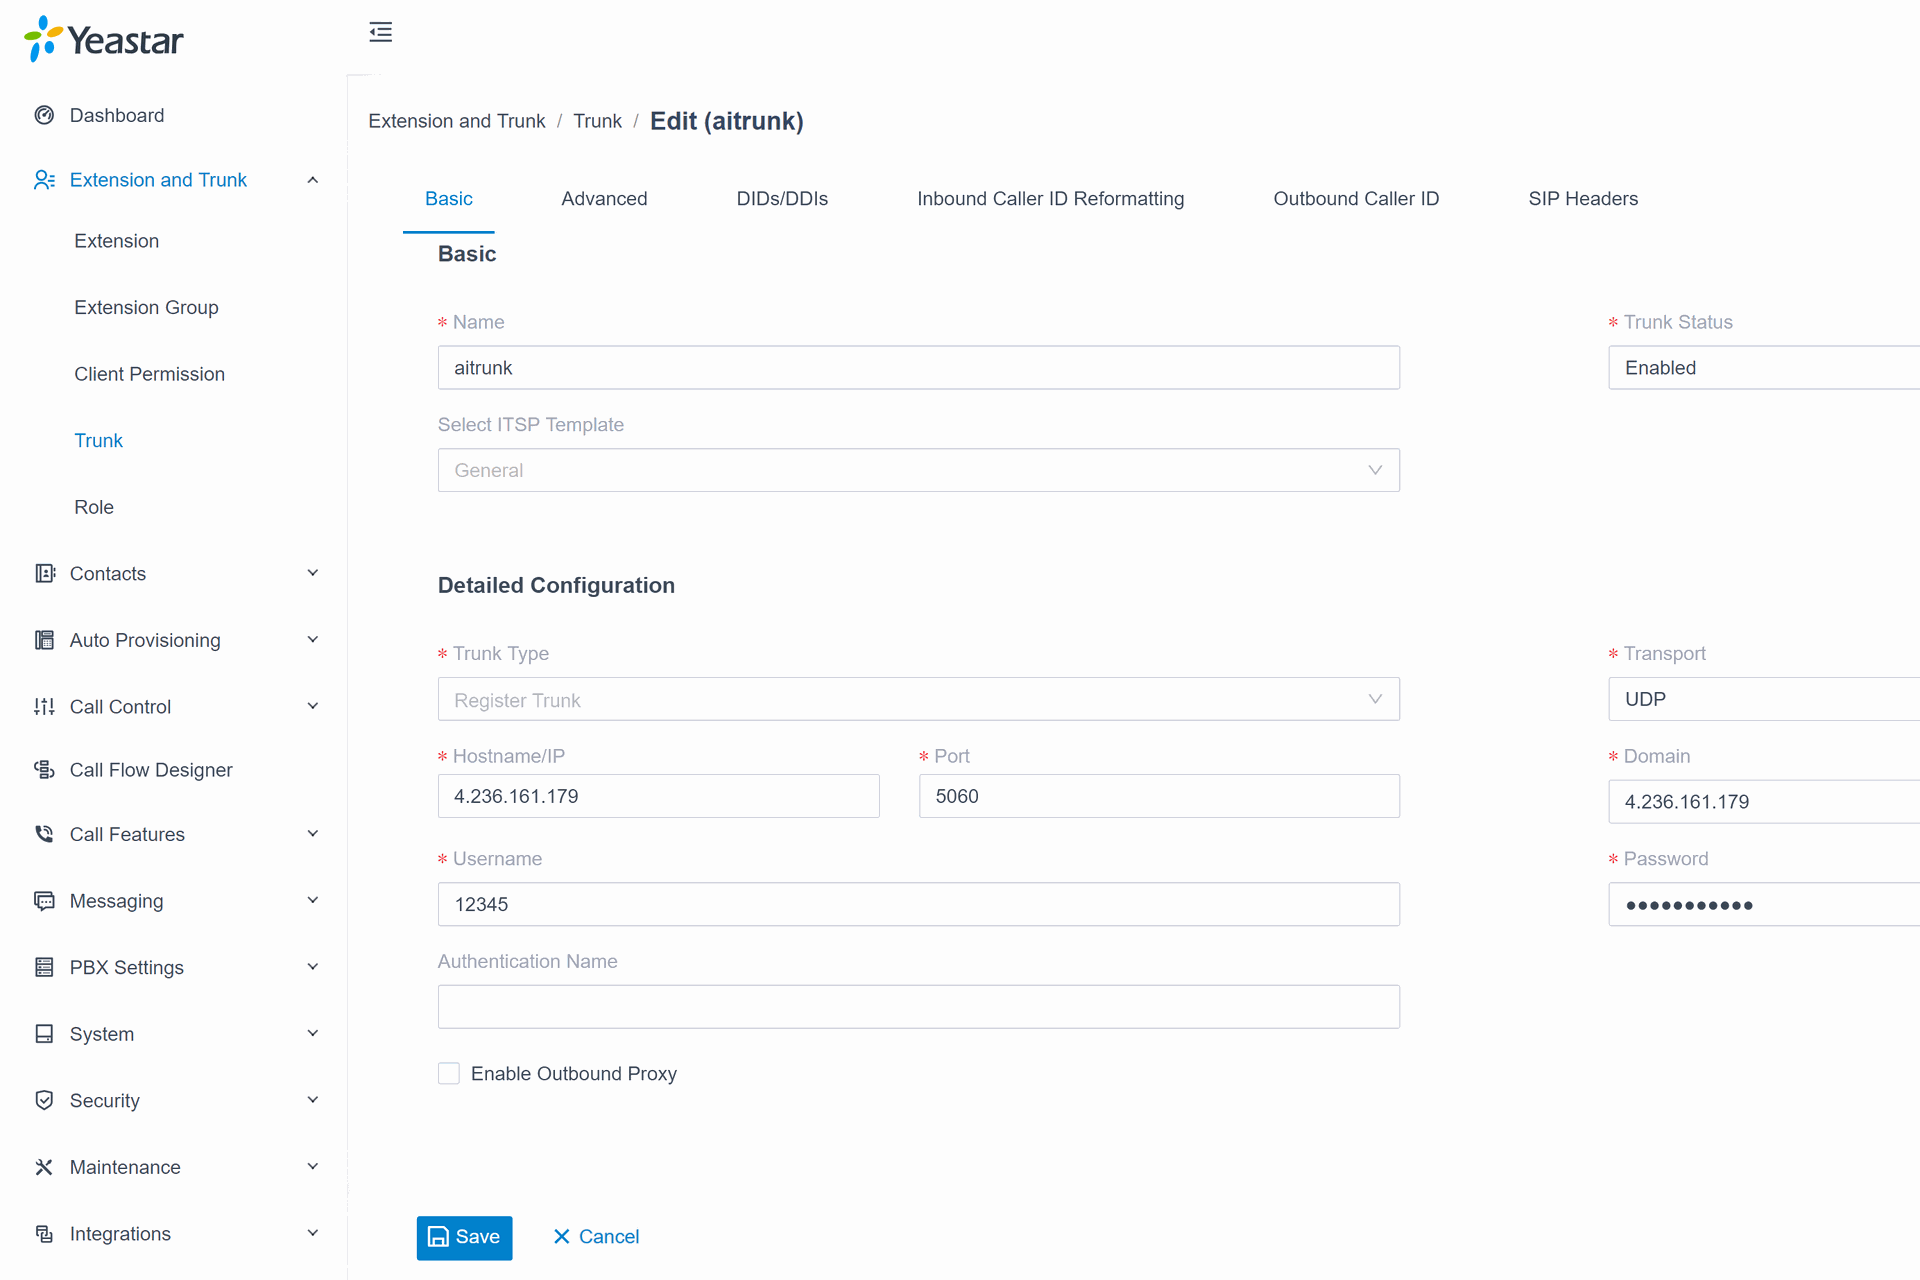Click the Save button
Screen dimensions: 1920x1280
click(x=464, y=1237)
